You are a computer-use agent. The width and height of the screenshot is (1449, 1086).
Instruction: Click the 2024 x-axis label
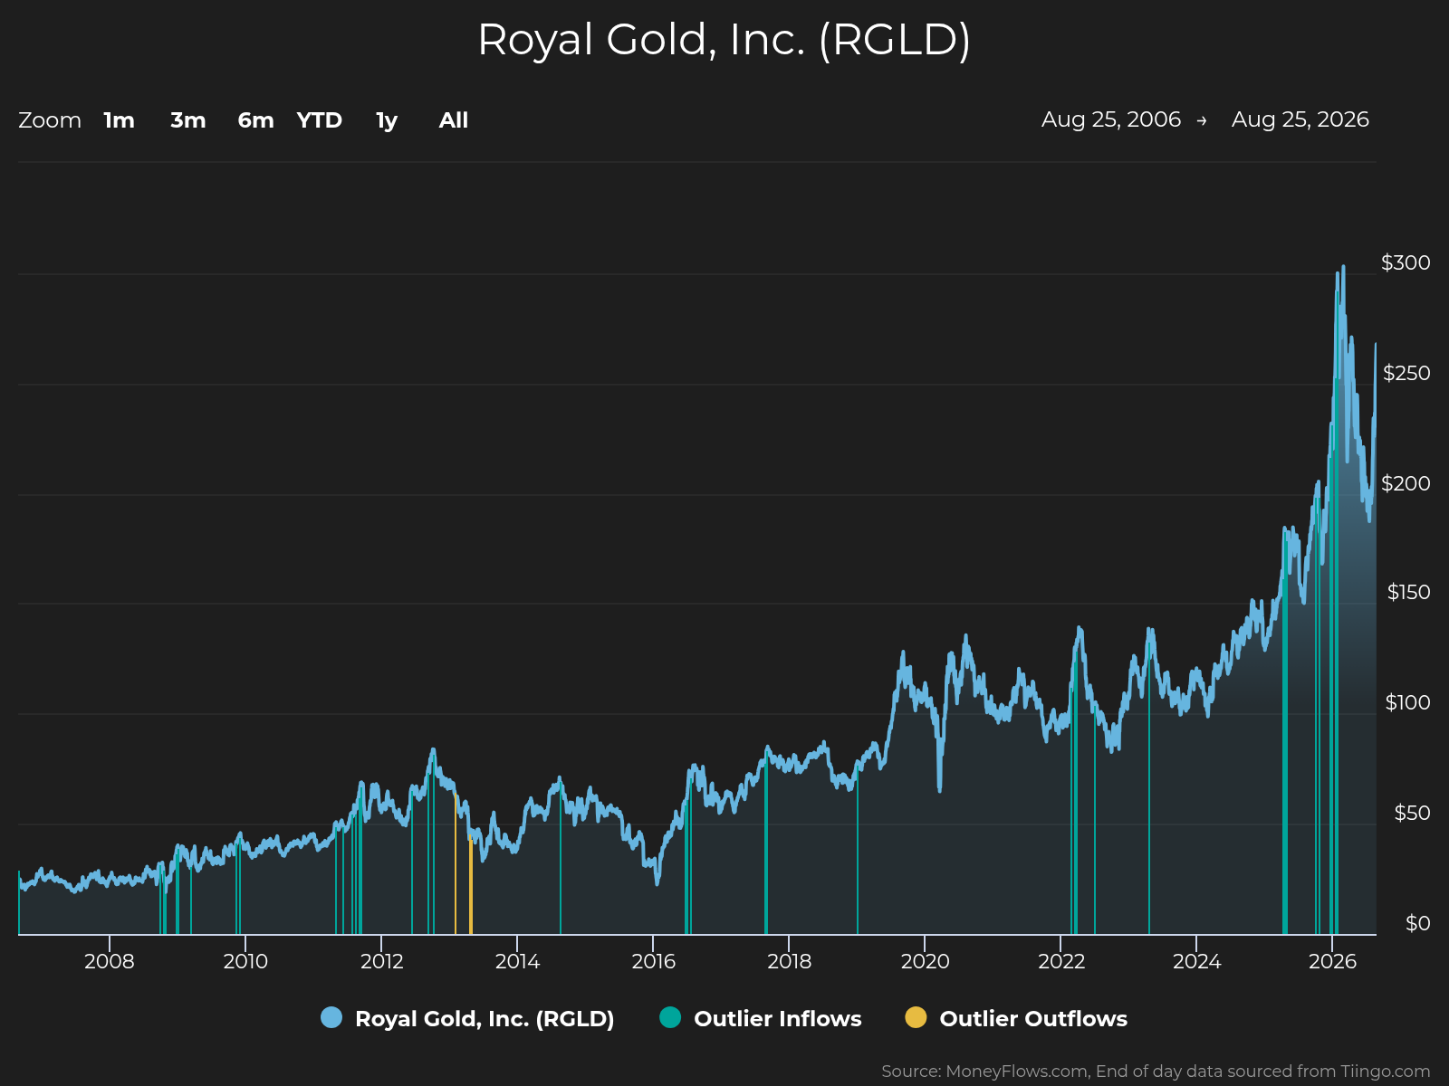(x=1196, y=961)
